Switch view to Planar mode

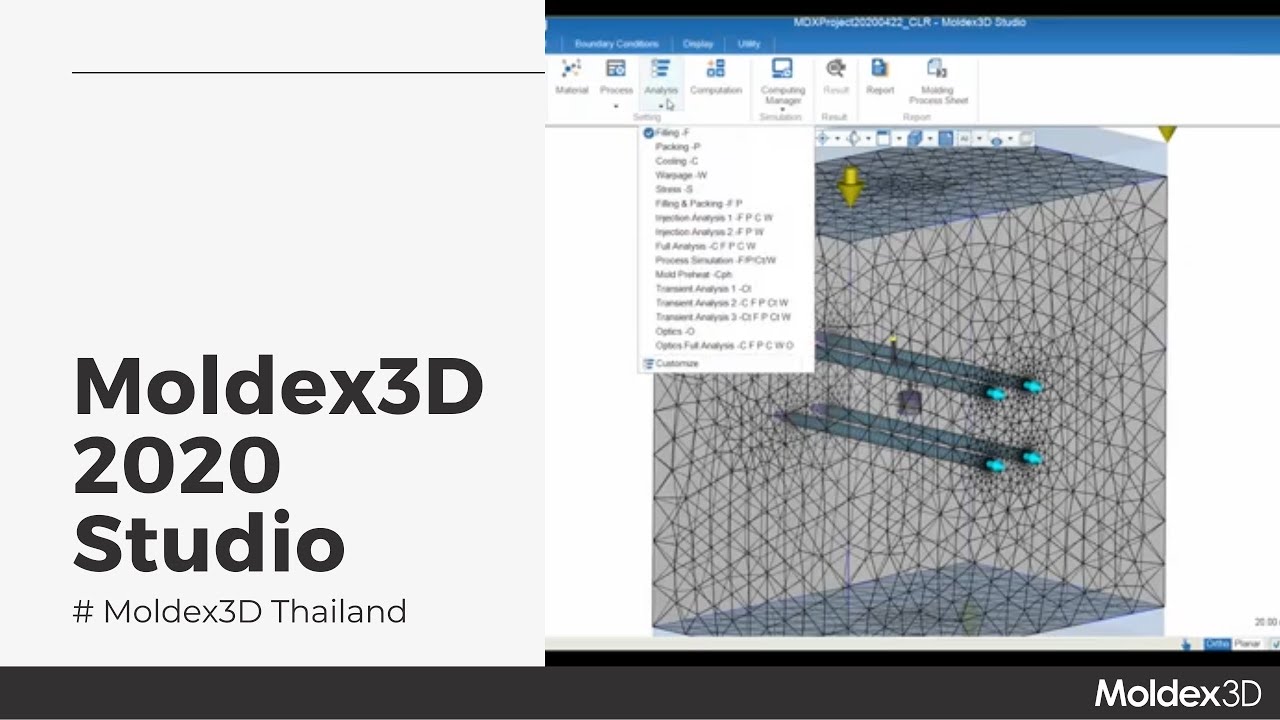click(1247, 644)
